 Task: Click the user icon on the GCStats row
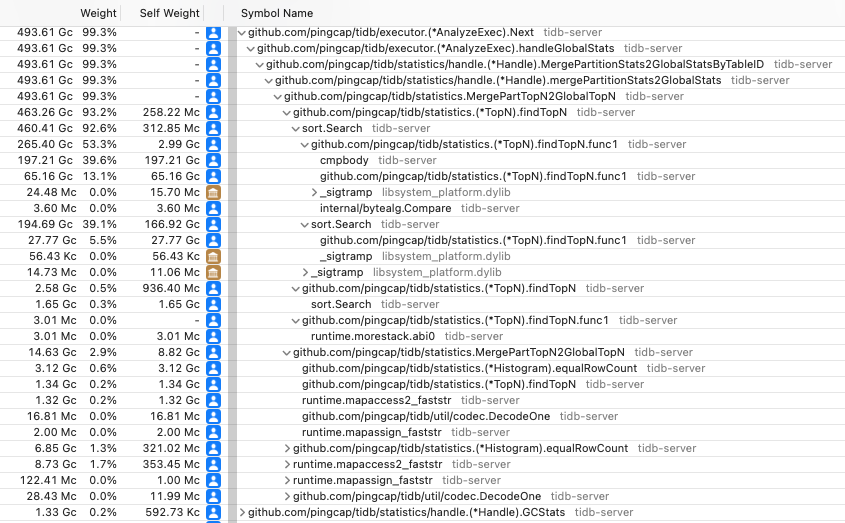213,512
